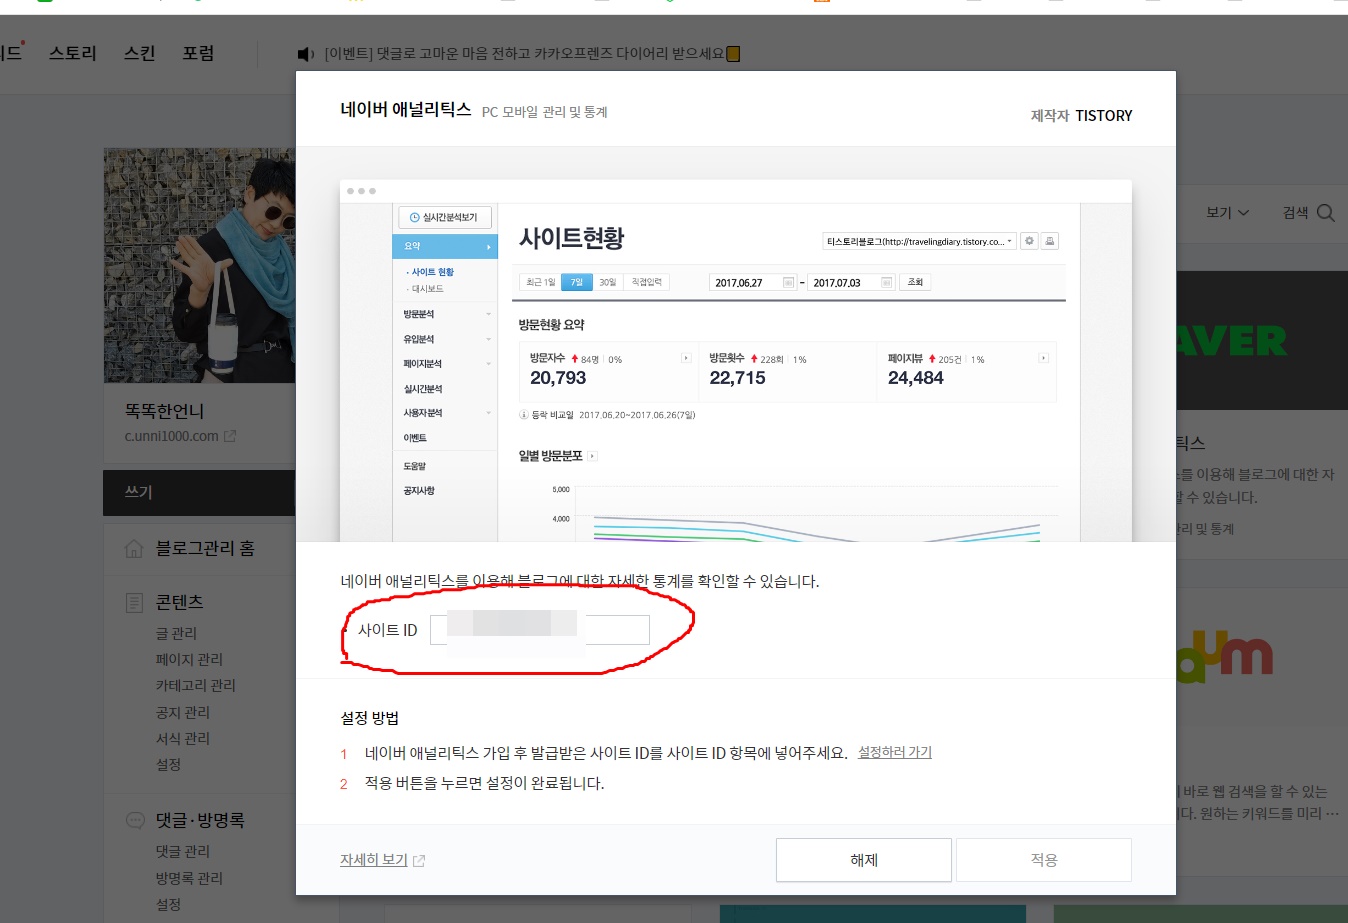The width and height of the screenshot is (1348, 923).
Task: Click the external link icon beside c.unni1000.com
Action: click(230, 436)
